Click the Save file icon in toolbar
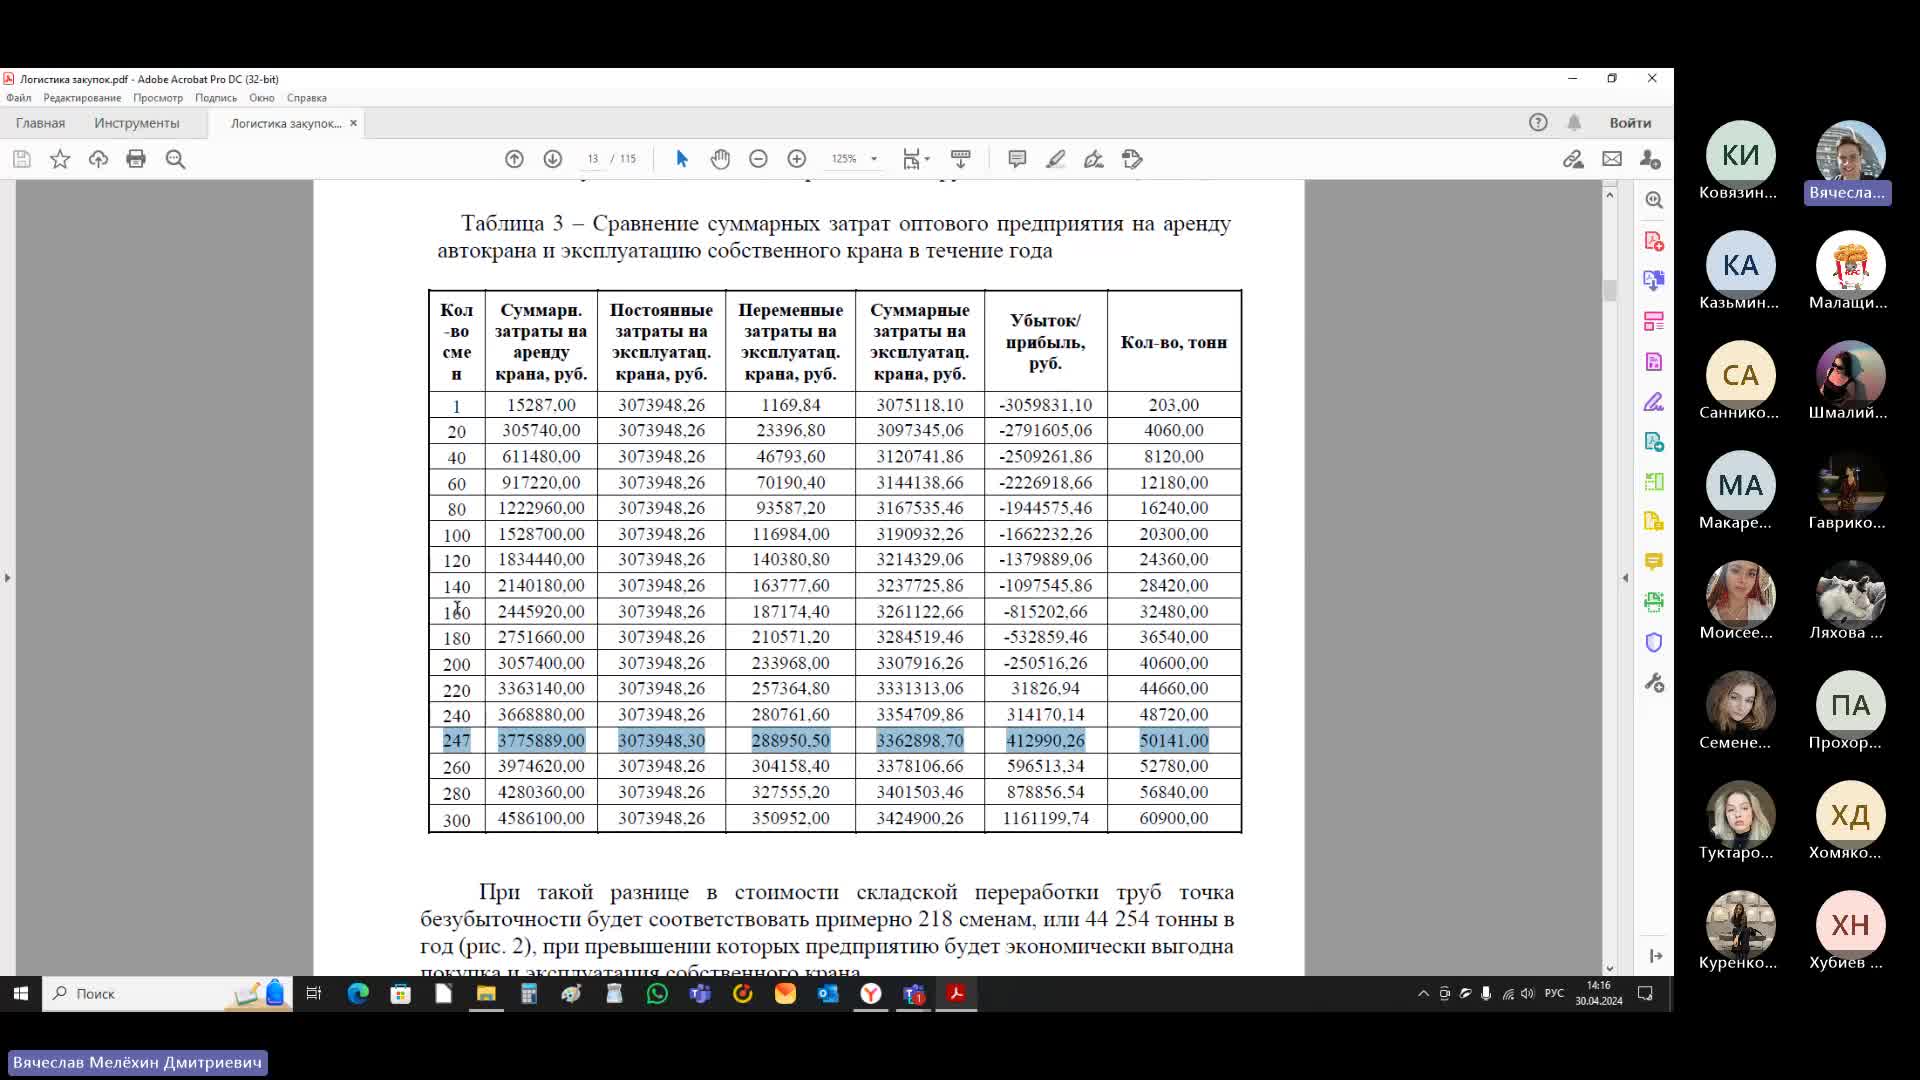 click(x=22, y=159)
